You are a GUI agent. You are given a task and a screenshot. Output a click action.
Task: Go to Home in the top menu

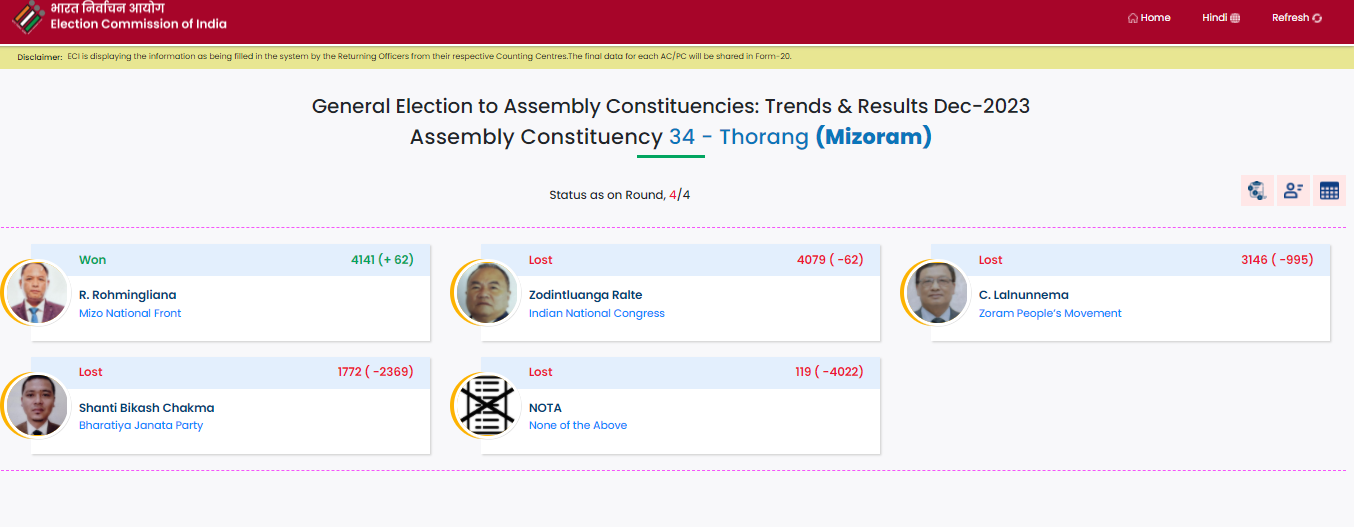click(x=1155, y=18)
